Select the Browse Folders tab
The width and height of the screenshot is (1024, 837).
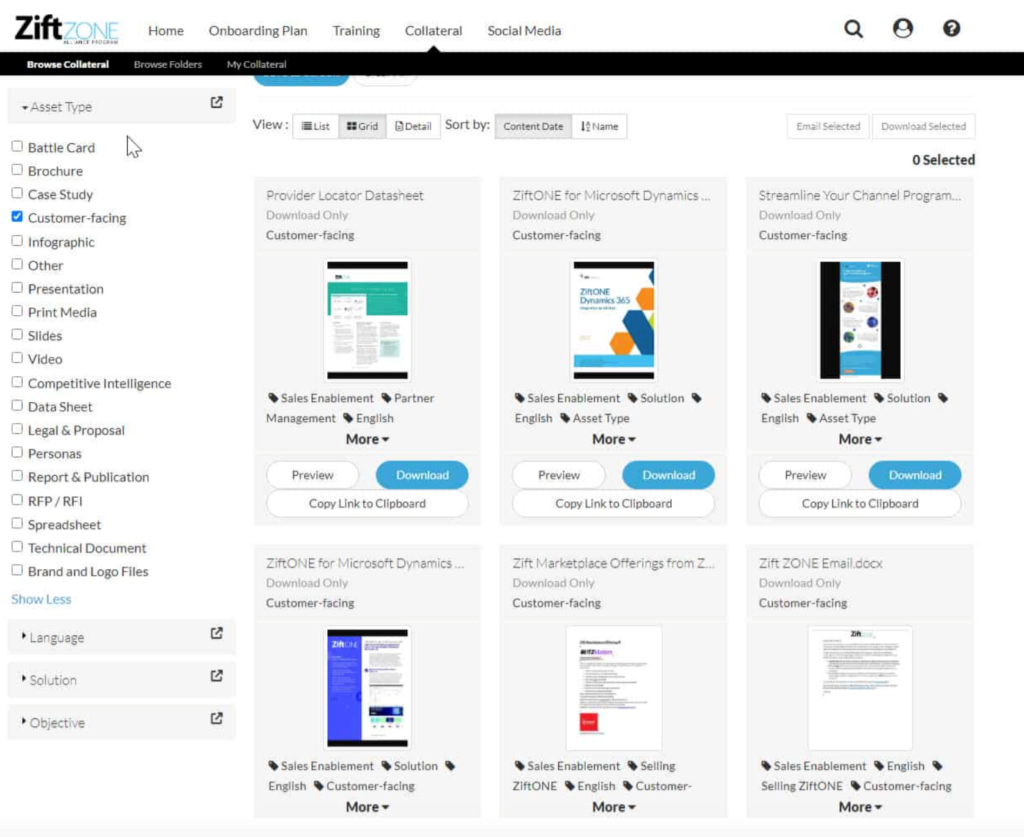click(168, 64)
